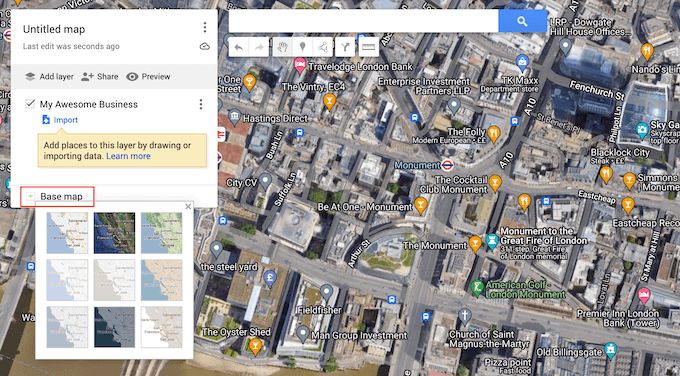Uncheck the My Awesome Business layer checkbox

[x=30, y=104]
